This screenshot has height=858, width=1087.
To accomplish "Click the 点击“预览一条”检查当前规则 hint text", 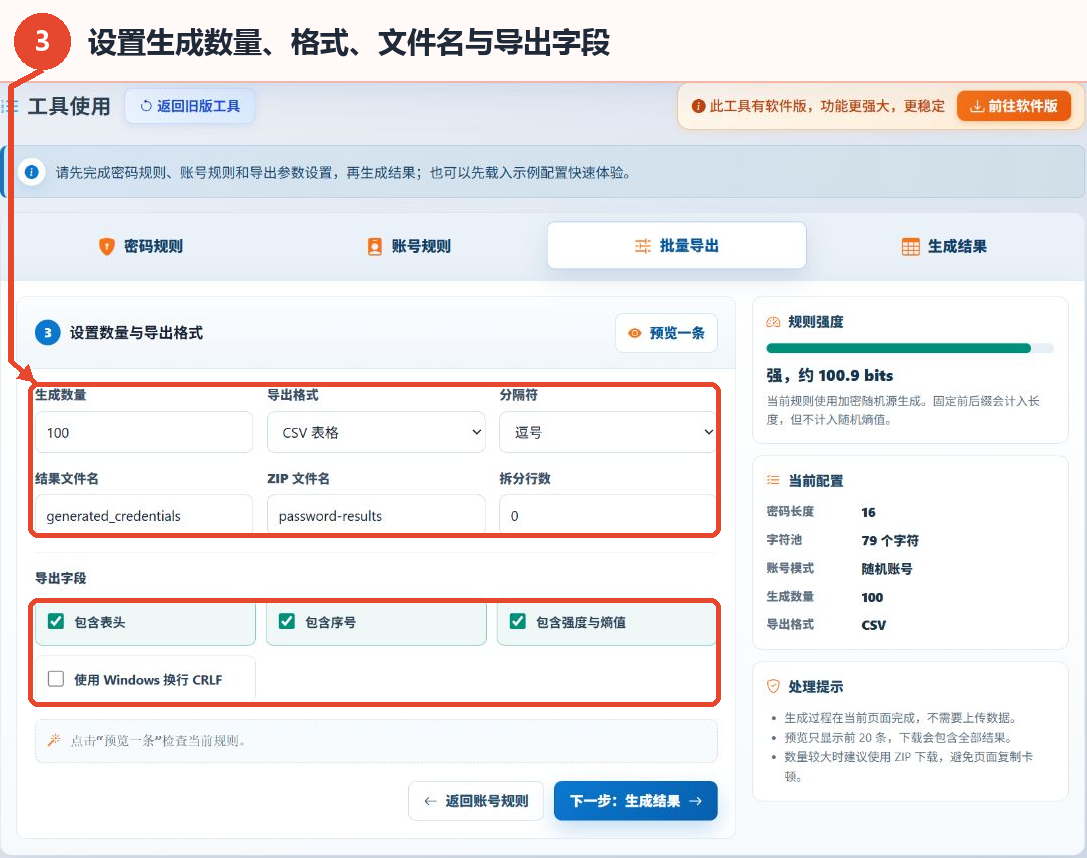I will [x=158, y=740].
